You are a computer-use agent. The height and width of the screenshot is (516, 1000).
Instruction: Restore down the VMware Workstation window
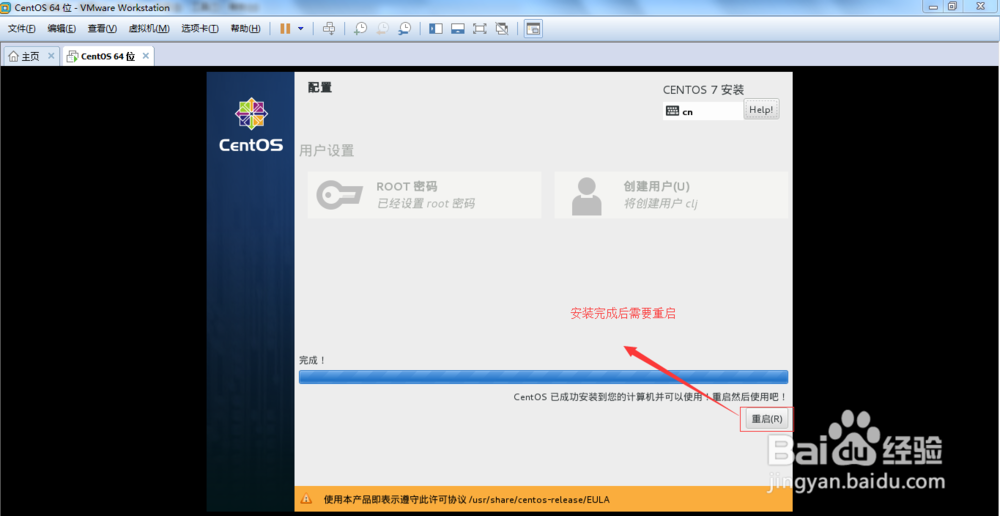[952, 6]
